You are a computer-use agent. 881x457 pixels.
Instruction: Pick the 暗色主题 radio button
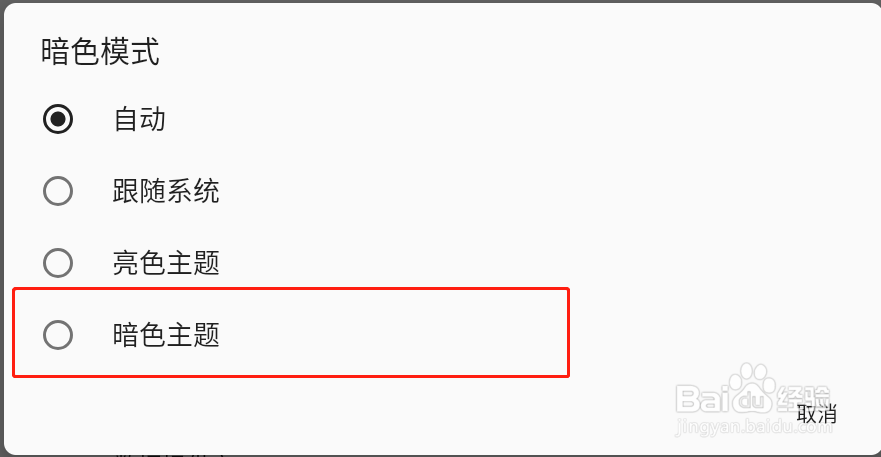[x=58, y=335]
